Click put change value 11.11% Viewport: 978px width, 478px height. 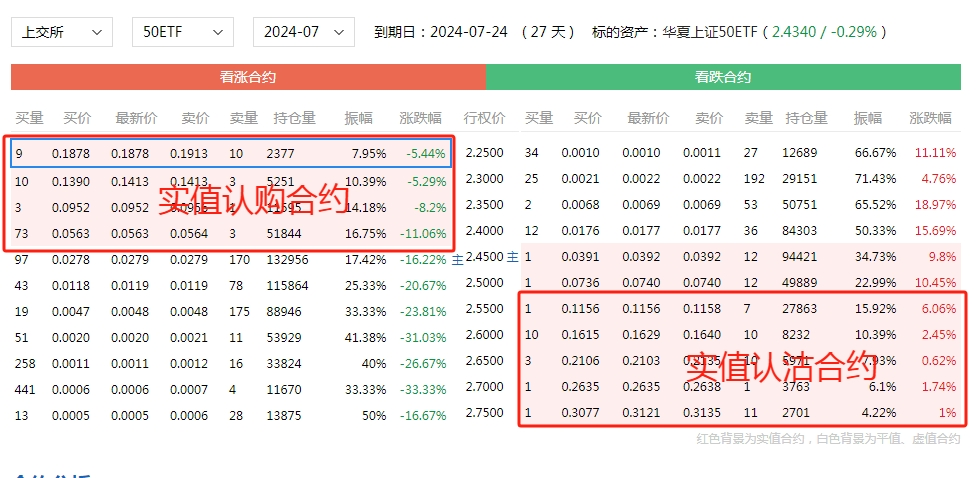[x=935, y=153]
